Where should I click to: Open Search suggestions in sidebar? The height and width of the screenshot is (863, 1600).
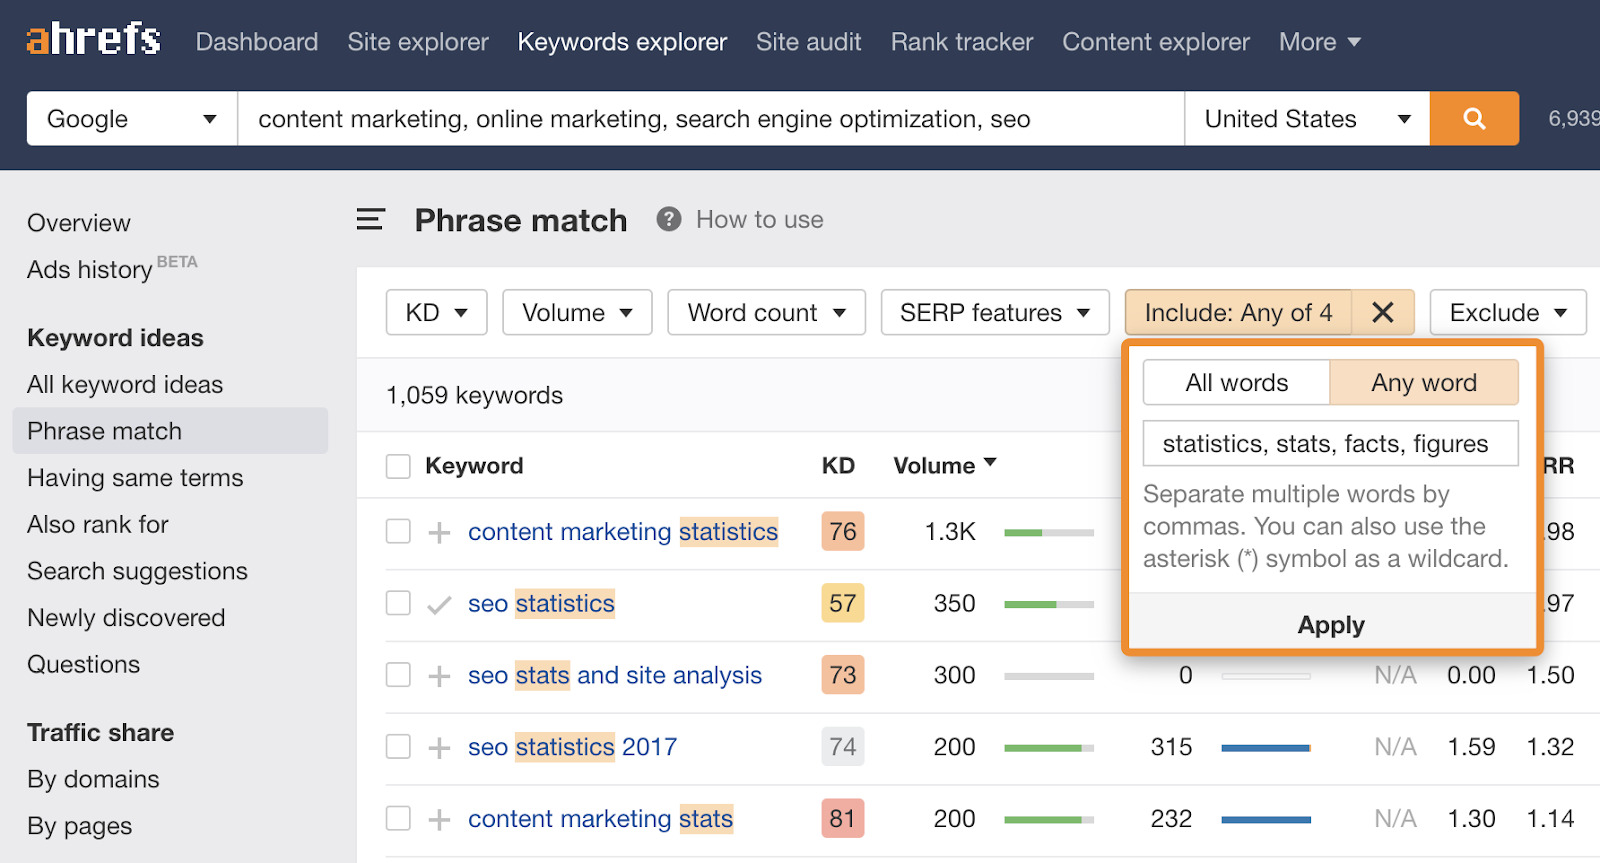coord(137,571)
